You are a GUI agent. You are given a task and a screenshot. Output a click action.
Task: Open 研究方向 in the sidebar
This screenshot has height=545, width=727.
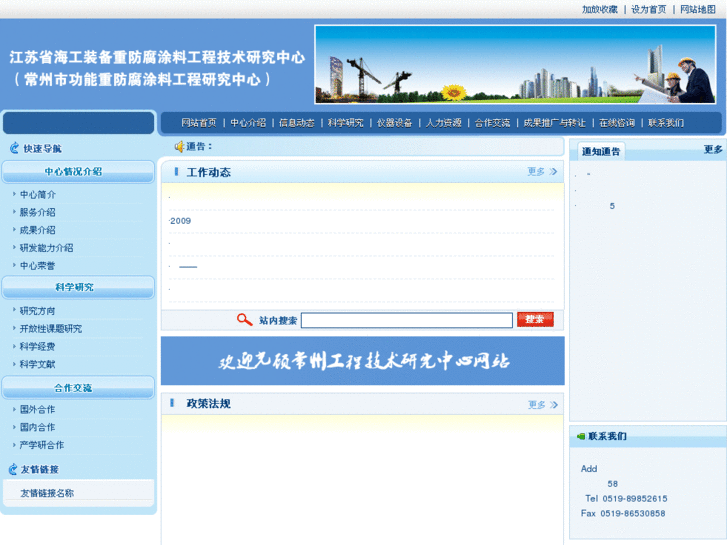tap(38, 311)
